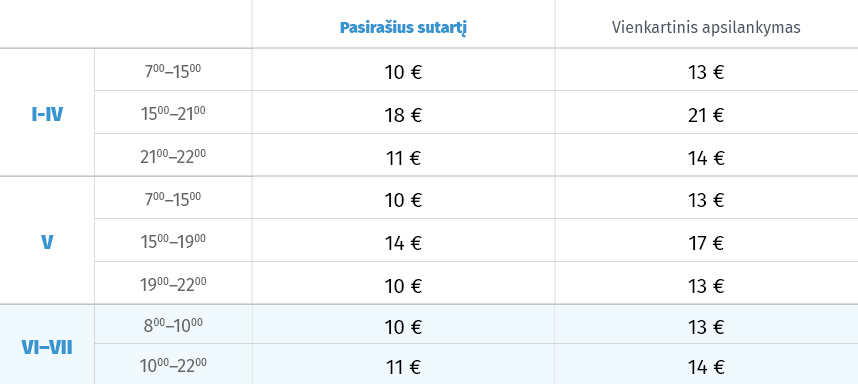
Task: Click the I-IV 15:00–21:00 time slot
Action: [173, 113]
